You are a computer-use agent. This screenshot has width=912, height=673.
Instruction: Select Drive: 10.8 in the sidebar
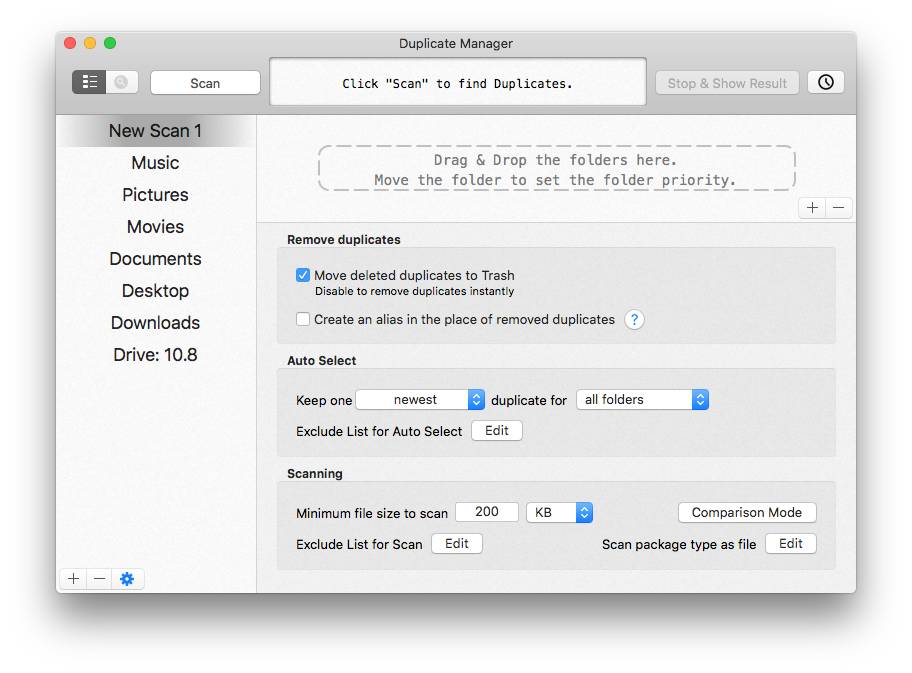click(x=155, y=354)
